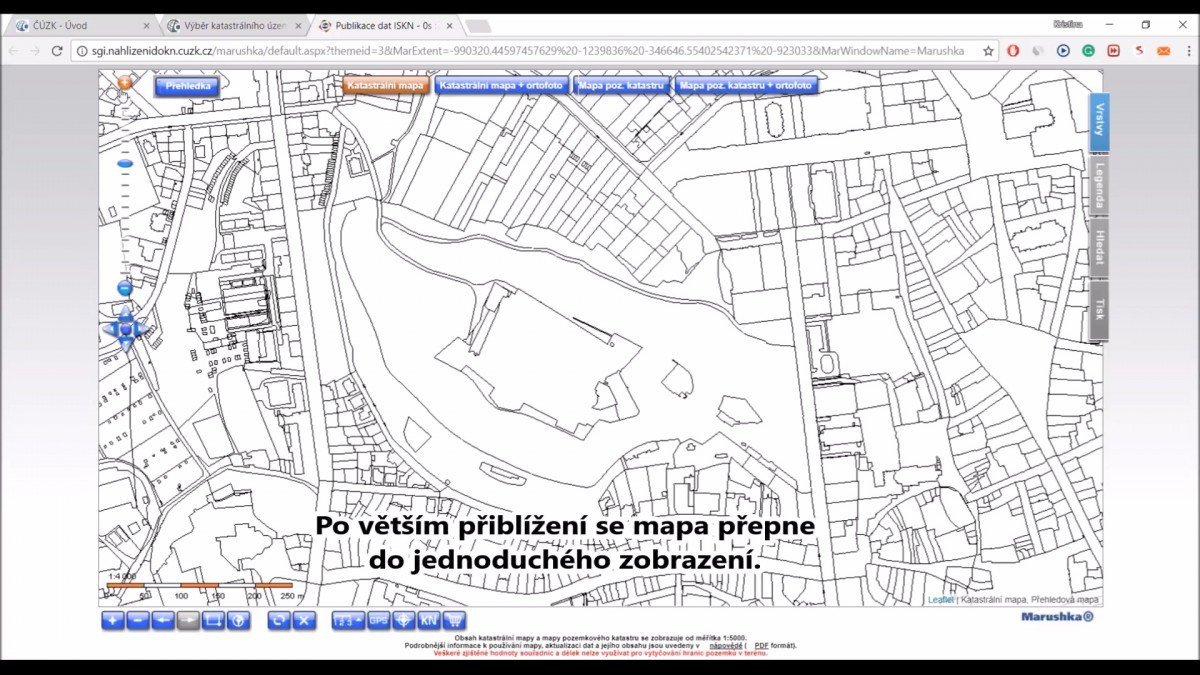The height and width of the screenshot is (675, 1200).
Task: Reload the page with browser refresh button
Action: click(57, 50)
